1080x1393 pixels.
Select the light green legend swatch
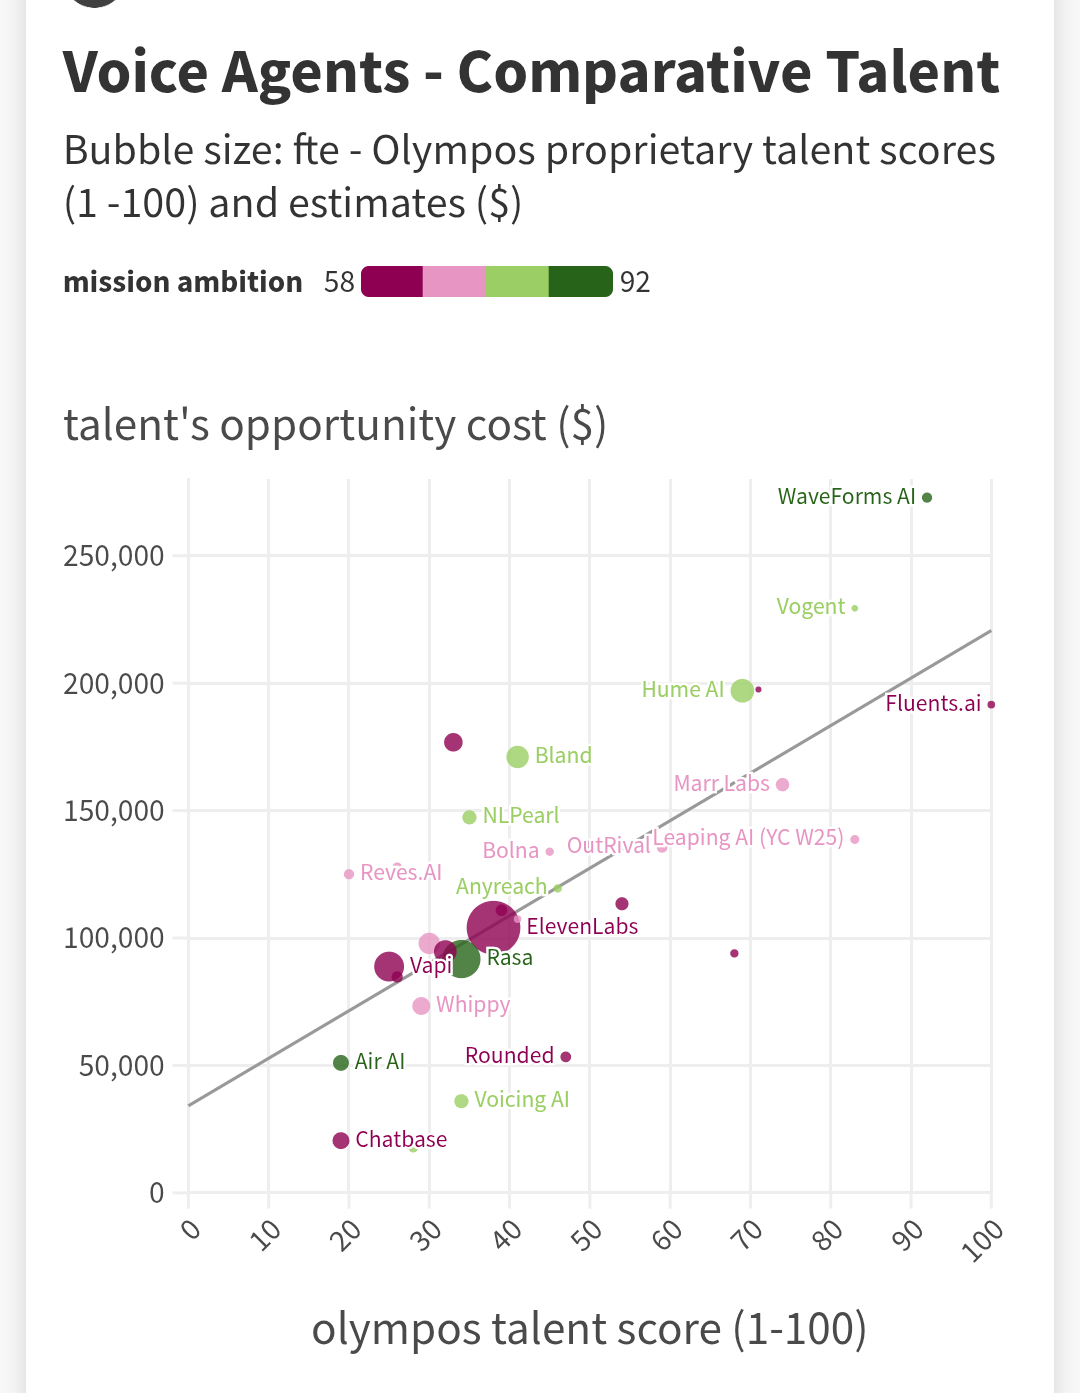coord(517,282)
